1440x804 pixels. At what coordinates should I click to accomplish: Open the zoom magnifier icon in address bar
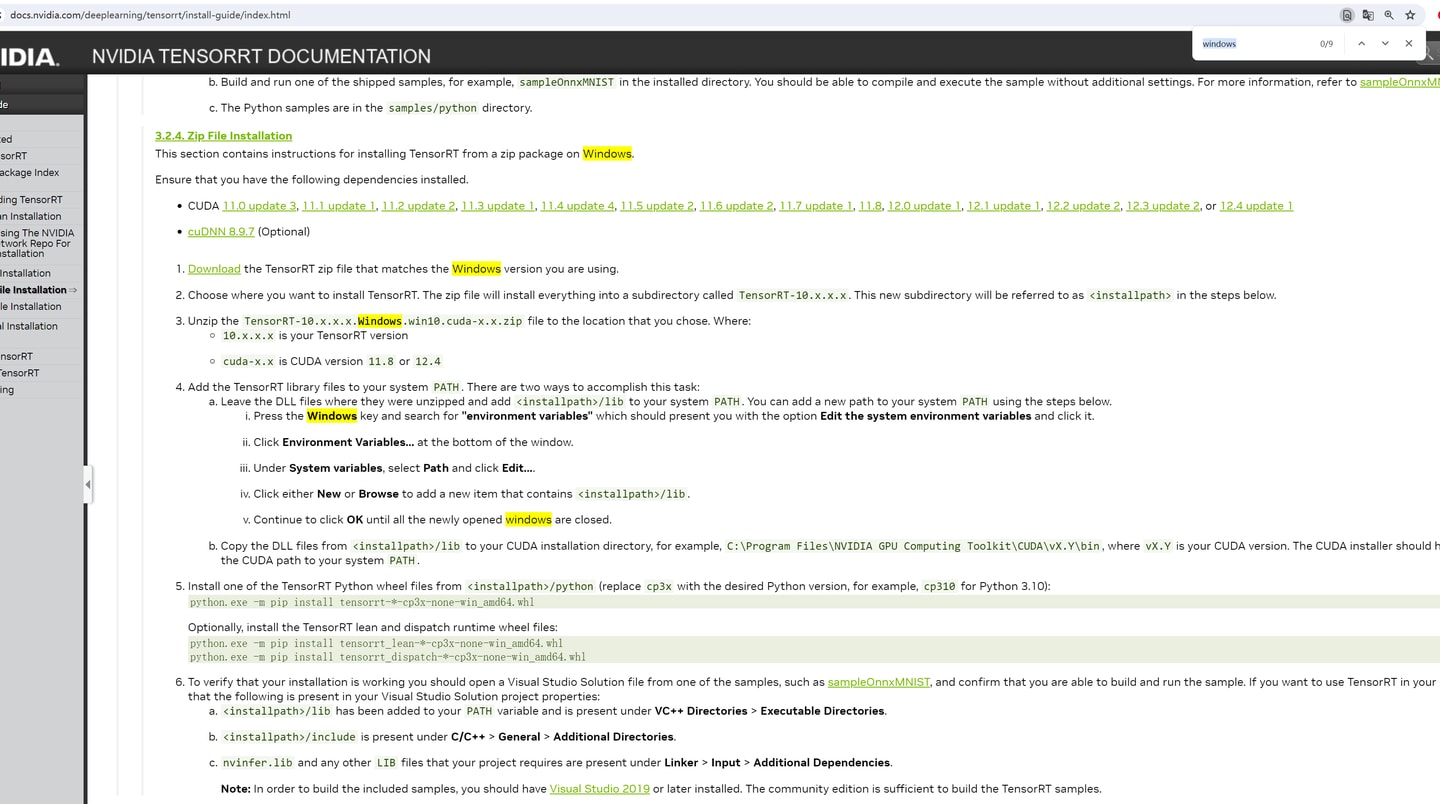(x=1389, y=15)
